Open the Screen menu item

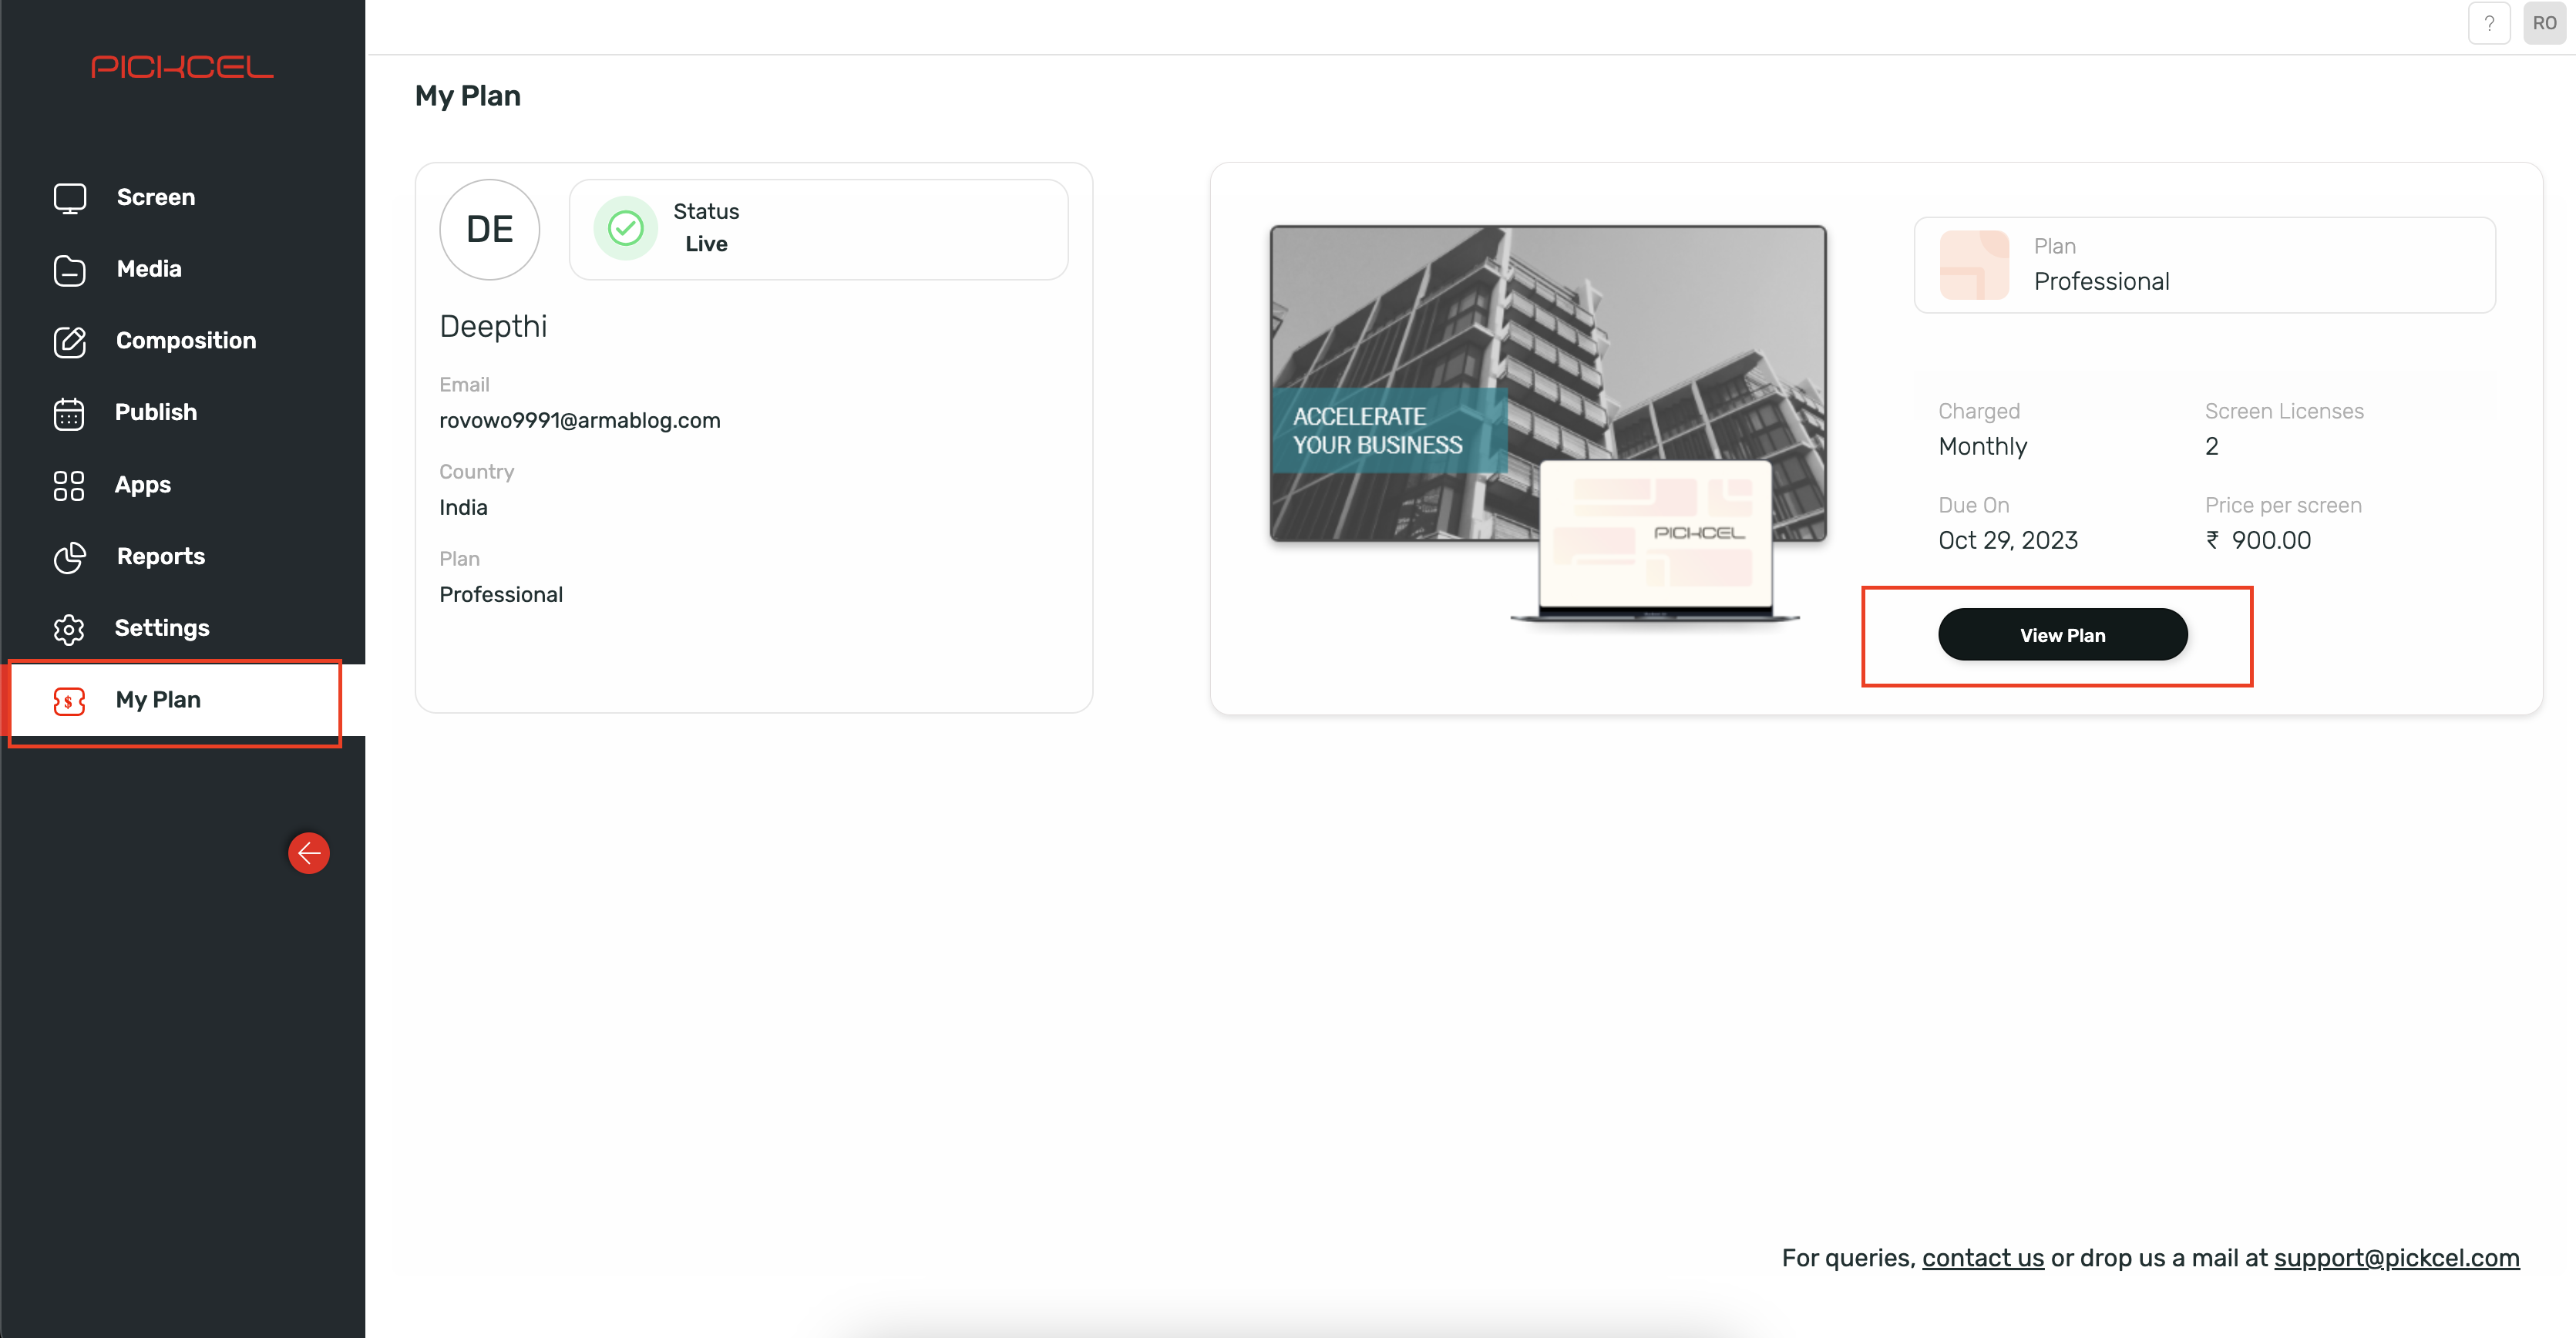coord(183,198)
